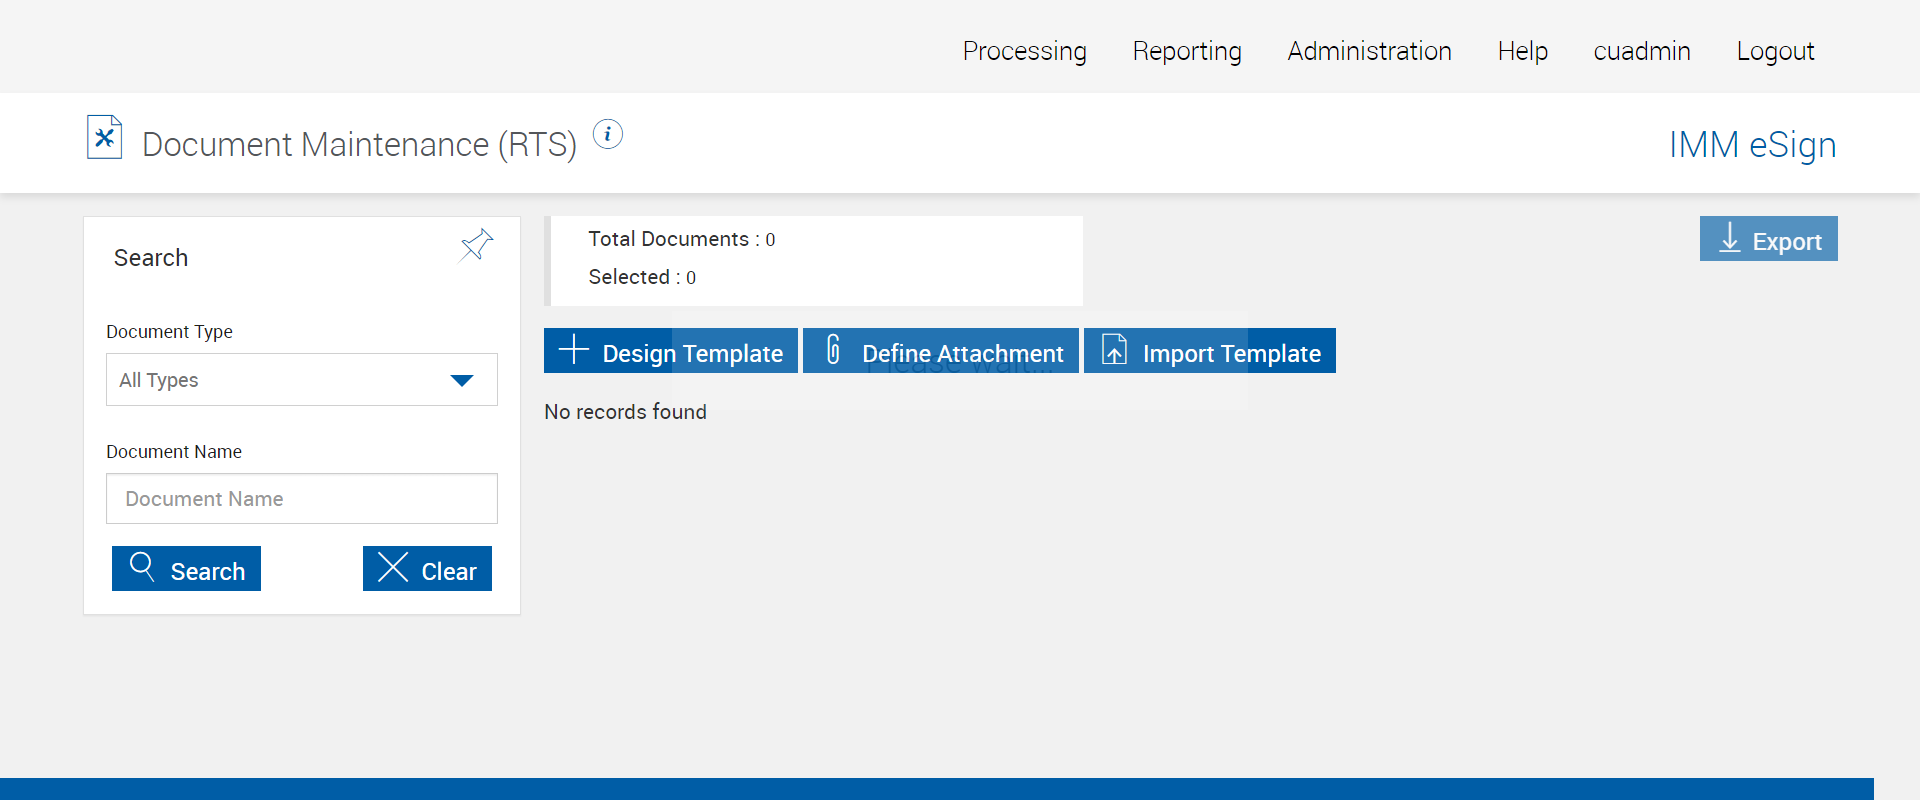The width and height of the screenshot is (1920, 800).
Task: Open the Help menu
Action: pyautogui.click(x=1522, y=51)
